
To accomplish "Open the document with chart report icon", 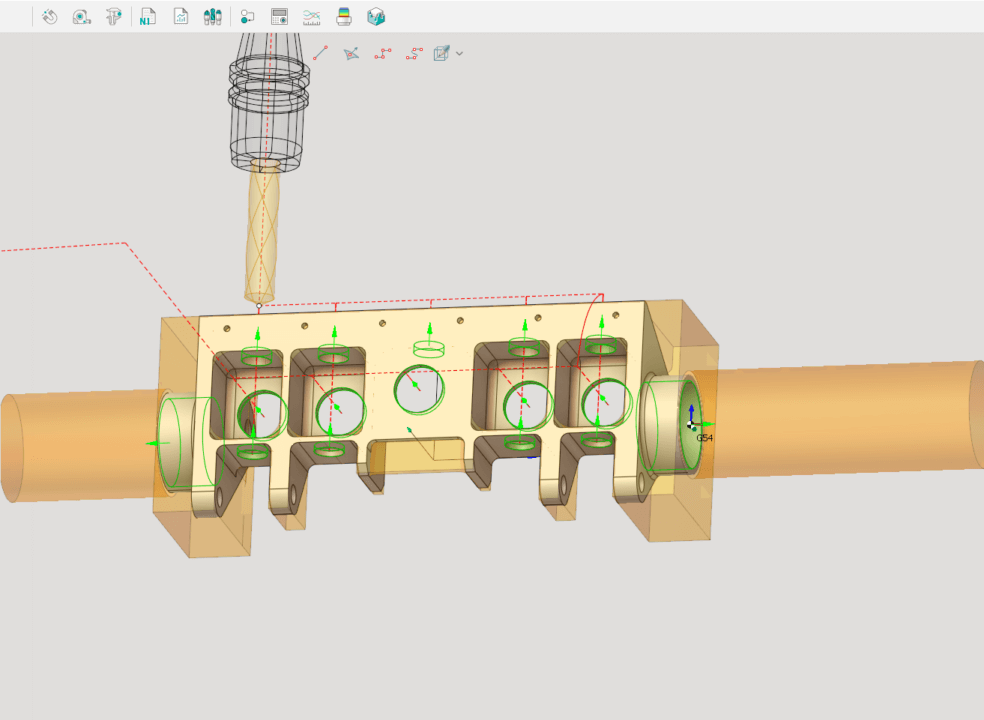I will 181,17.
